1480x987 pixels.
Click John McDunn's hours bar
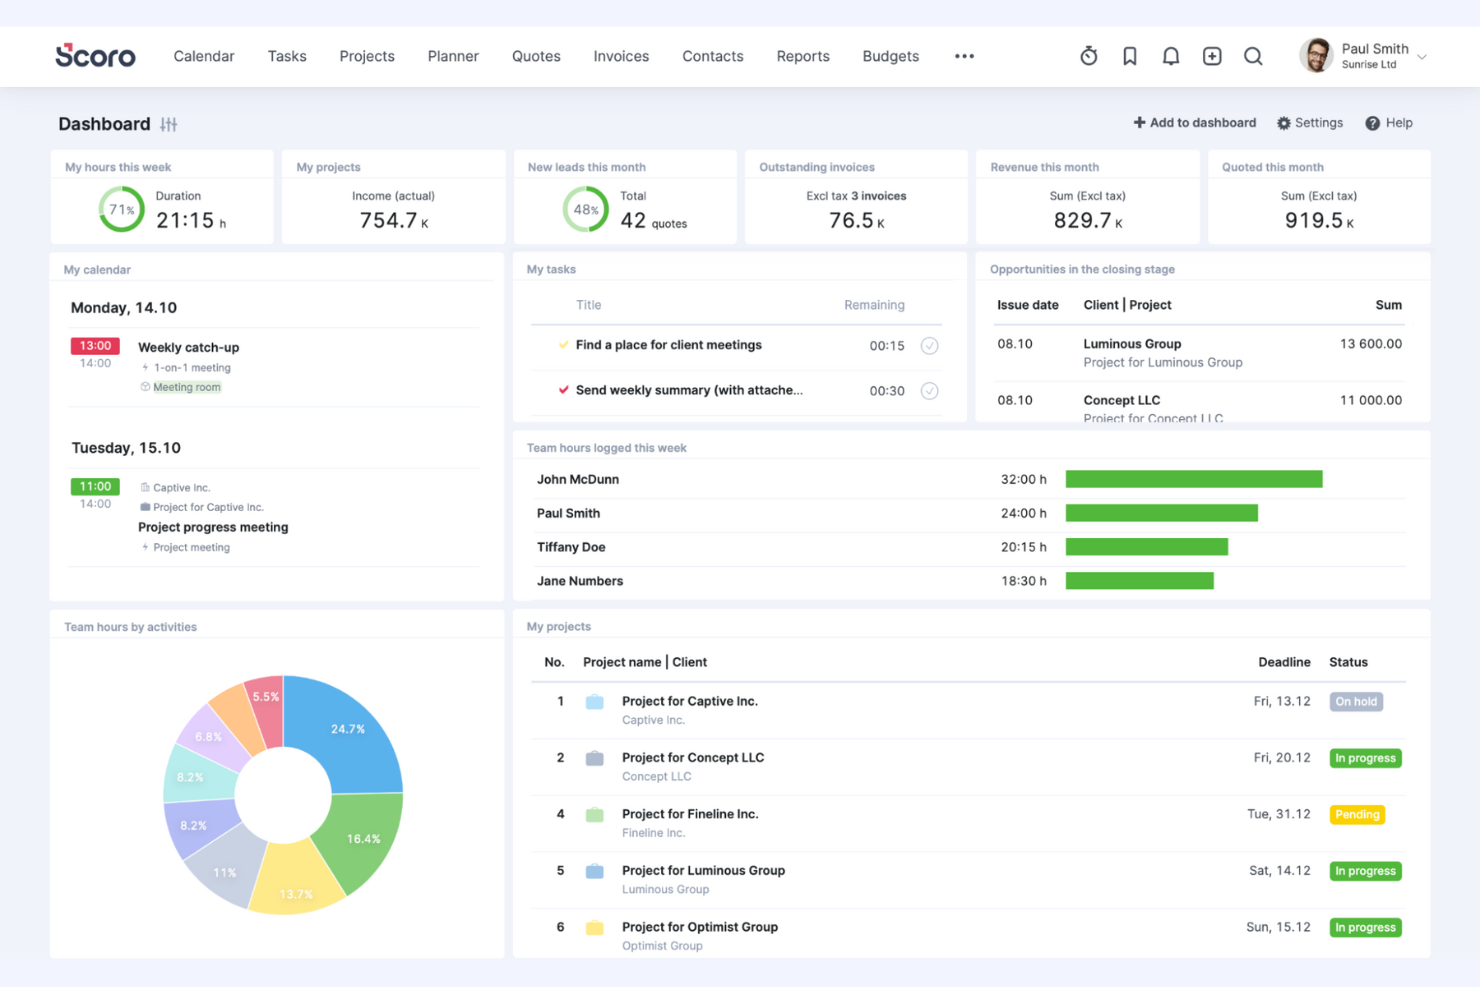(x=1194, y=479)
